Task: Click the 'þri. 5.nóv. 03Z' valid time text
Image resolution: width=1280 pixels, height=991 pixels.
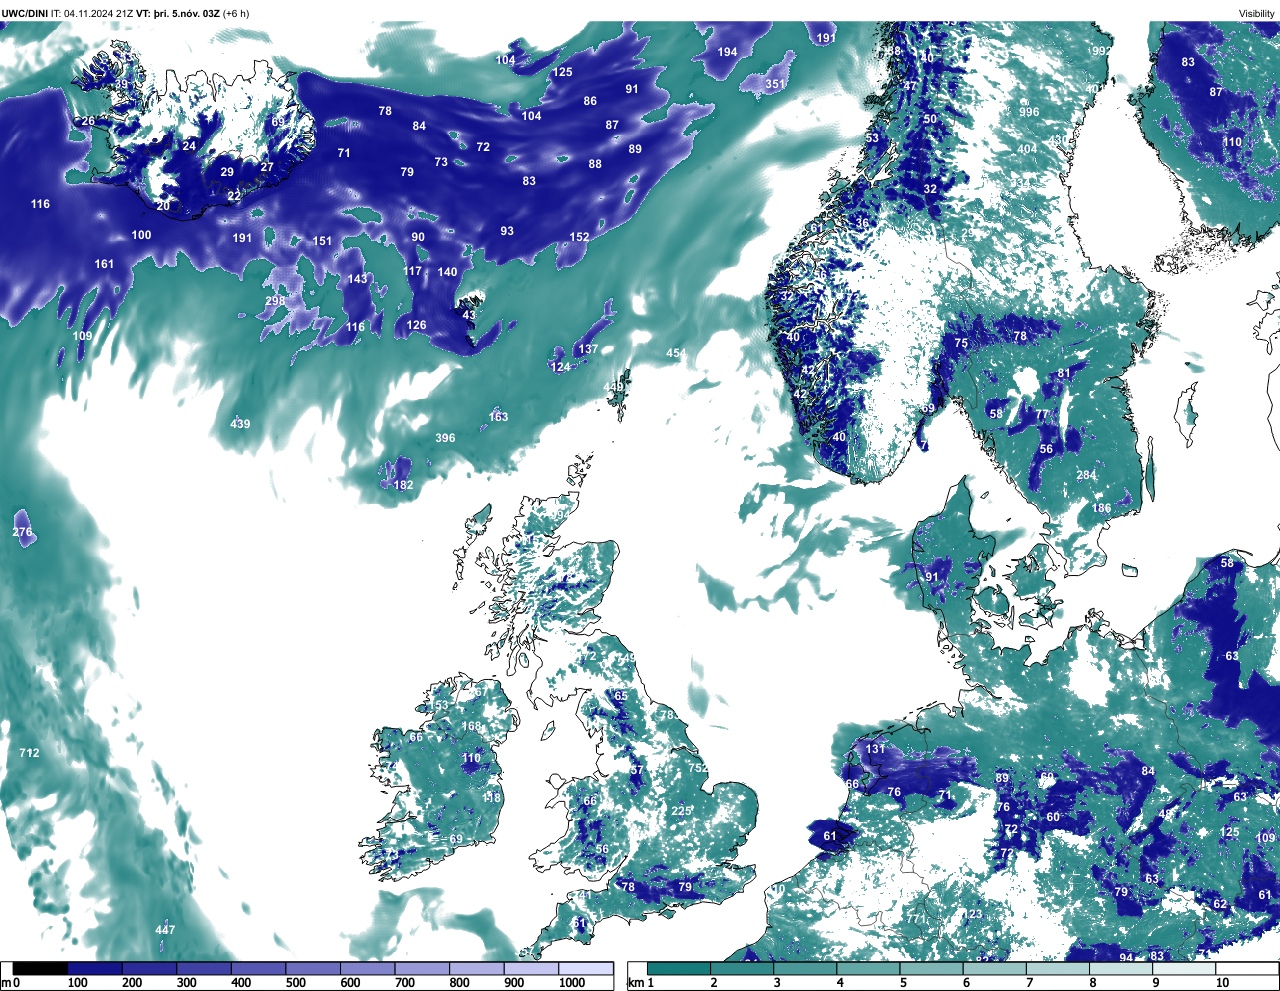Action: tap(186, 13)
